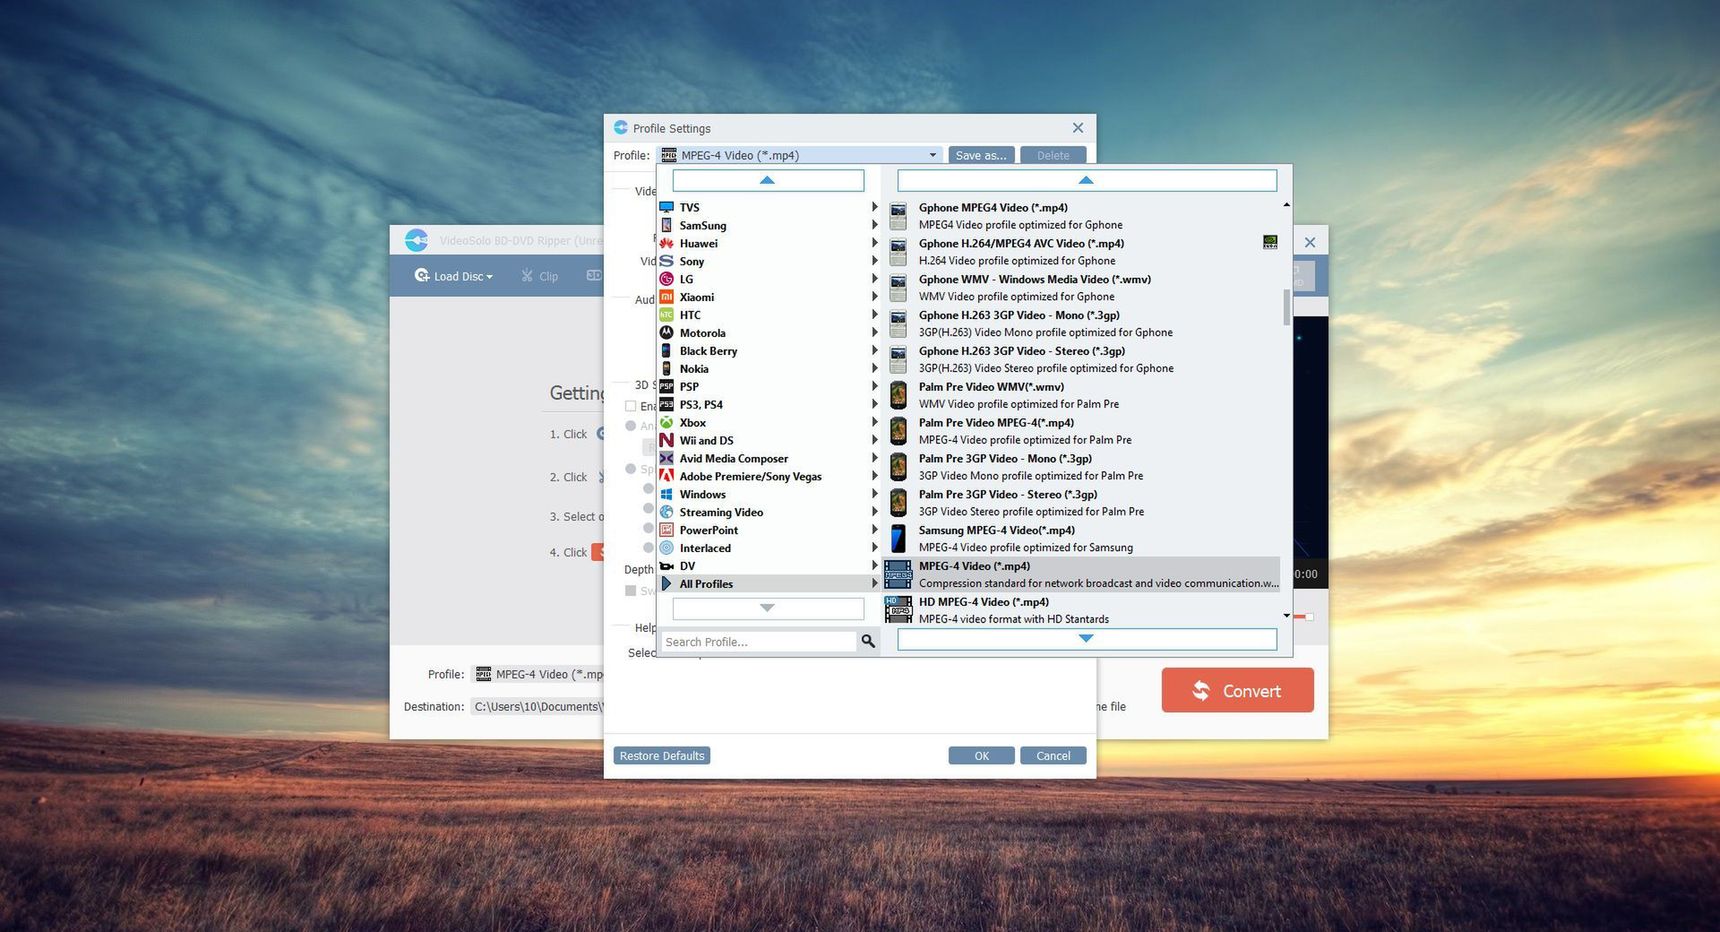The image size is (1720, 932).
Task: Click the DV camcorder icon
Action: (666, 566)
